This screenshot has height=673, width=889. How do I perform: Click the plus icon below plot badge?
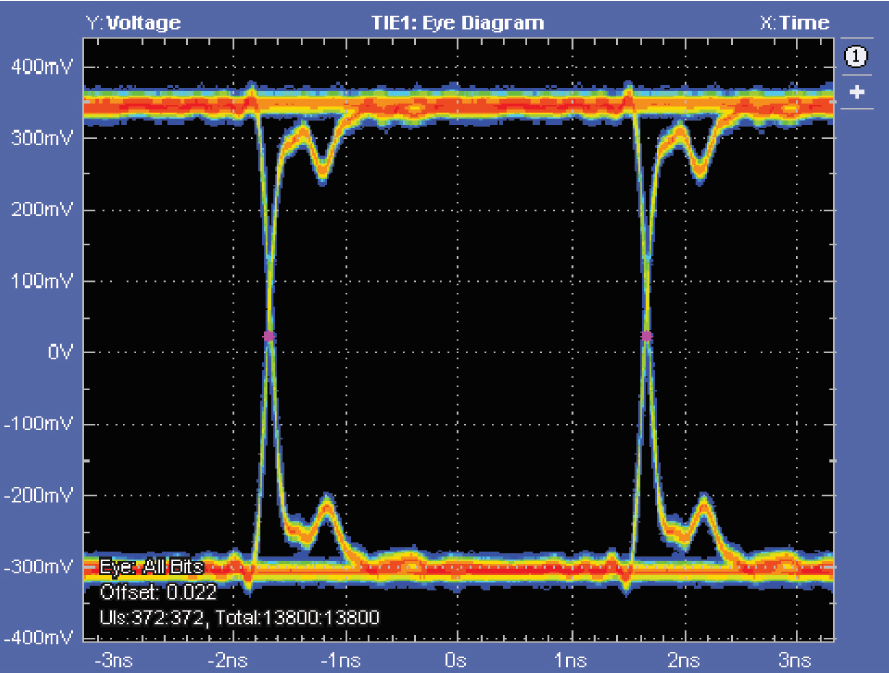(x=856, y=92)
